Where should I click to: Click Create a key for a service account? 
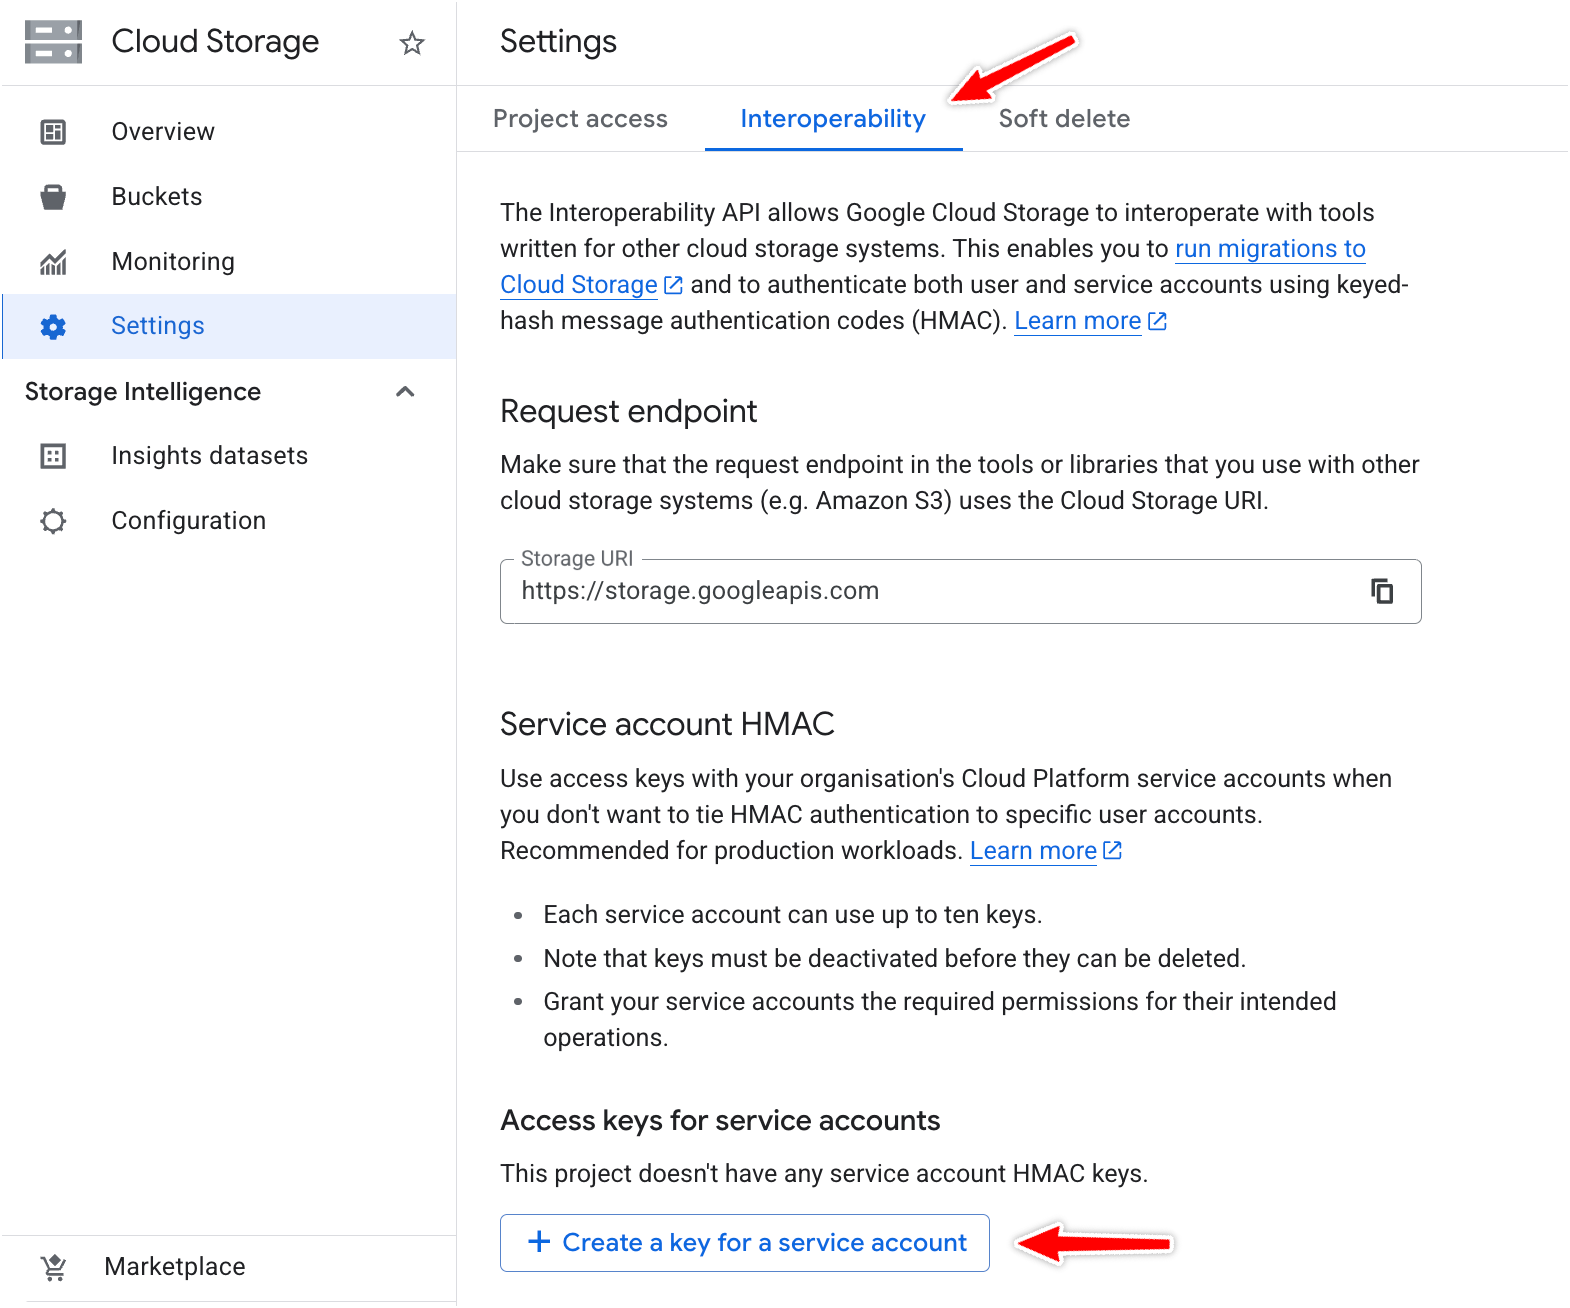pos(745,1243)
